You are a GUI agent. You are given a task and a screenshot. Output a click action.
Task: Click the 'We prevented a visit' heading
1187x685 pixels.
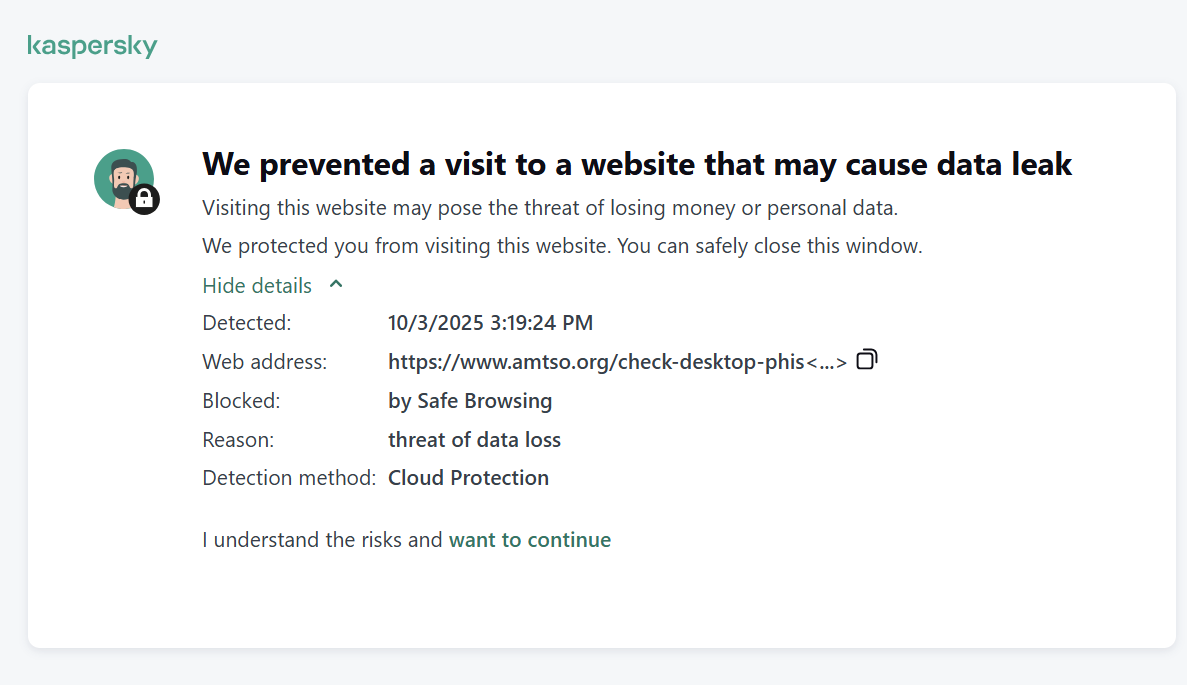(637, 164)
